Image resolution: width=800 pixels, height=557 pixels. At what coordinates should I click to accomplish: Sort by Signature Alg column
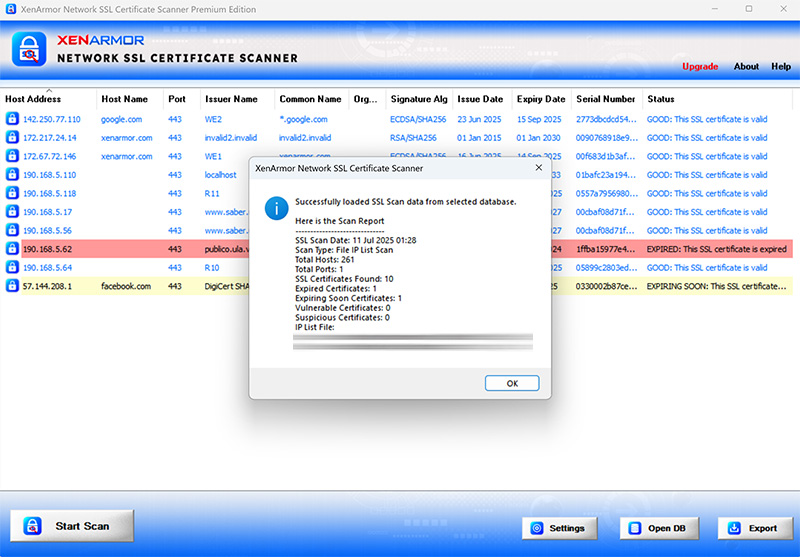pos(419,99)
